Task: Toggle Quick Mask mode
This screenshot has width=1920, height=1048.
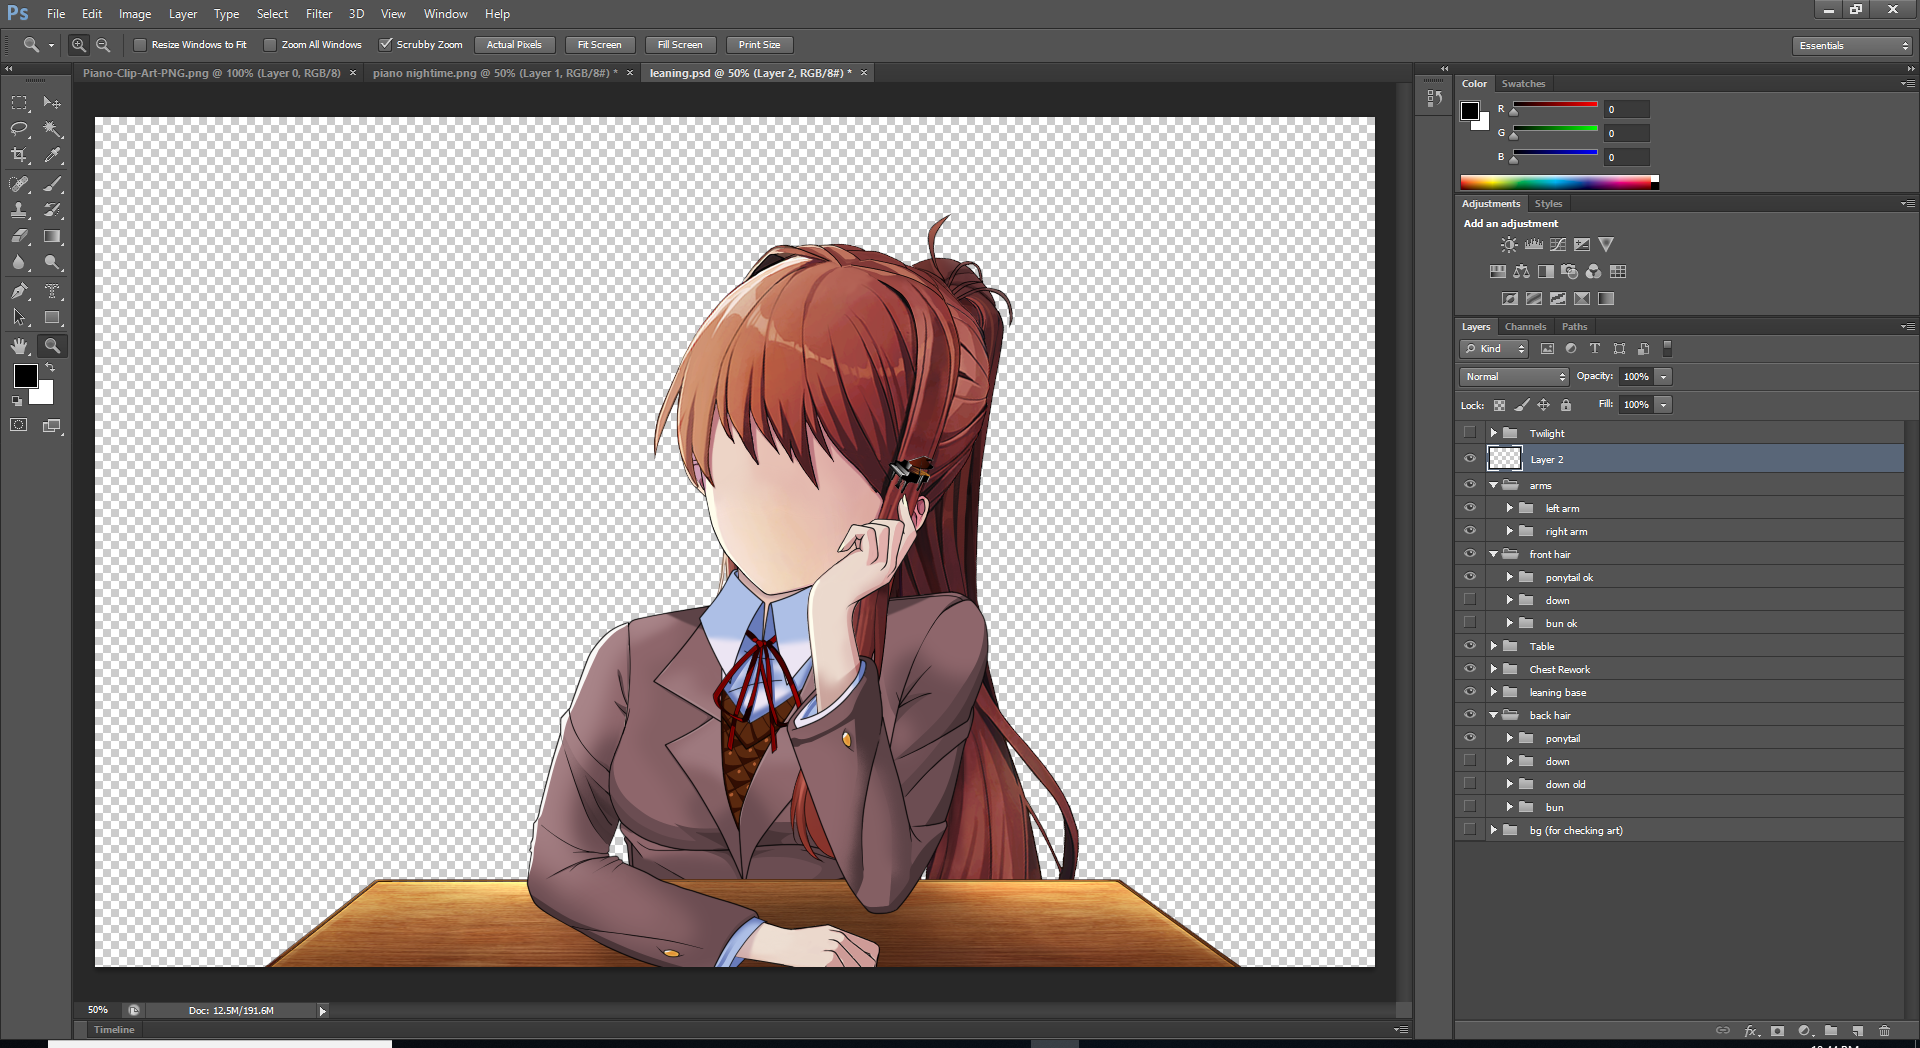Action: 19,425
